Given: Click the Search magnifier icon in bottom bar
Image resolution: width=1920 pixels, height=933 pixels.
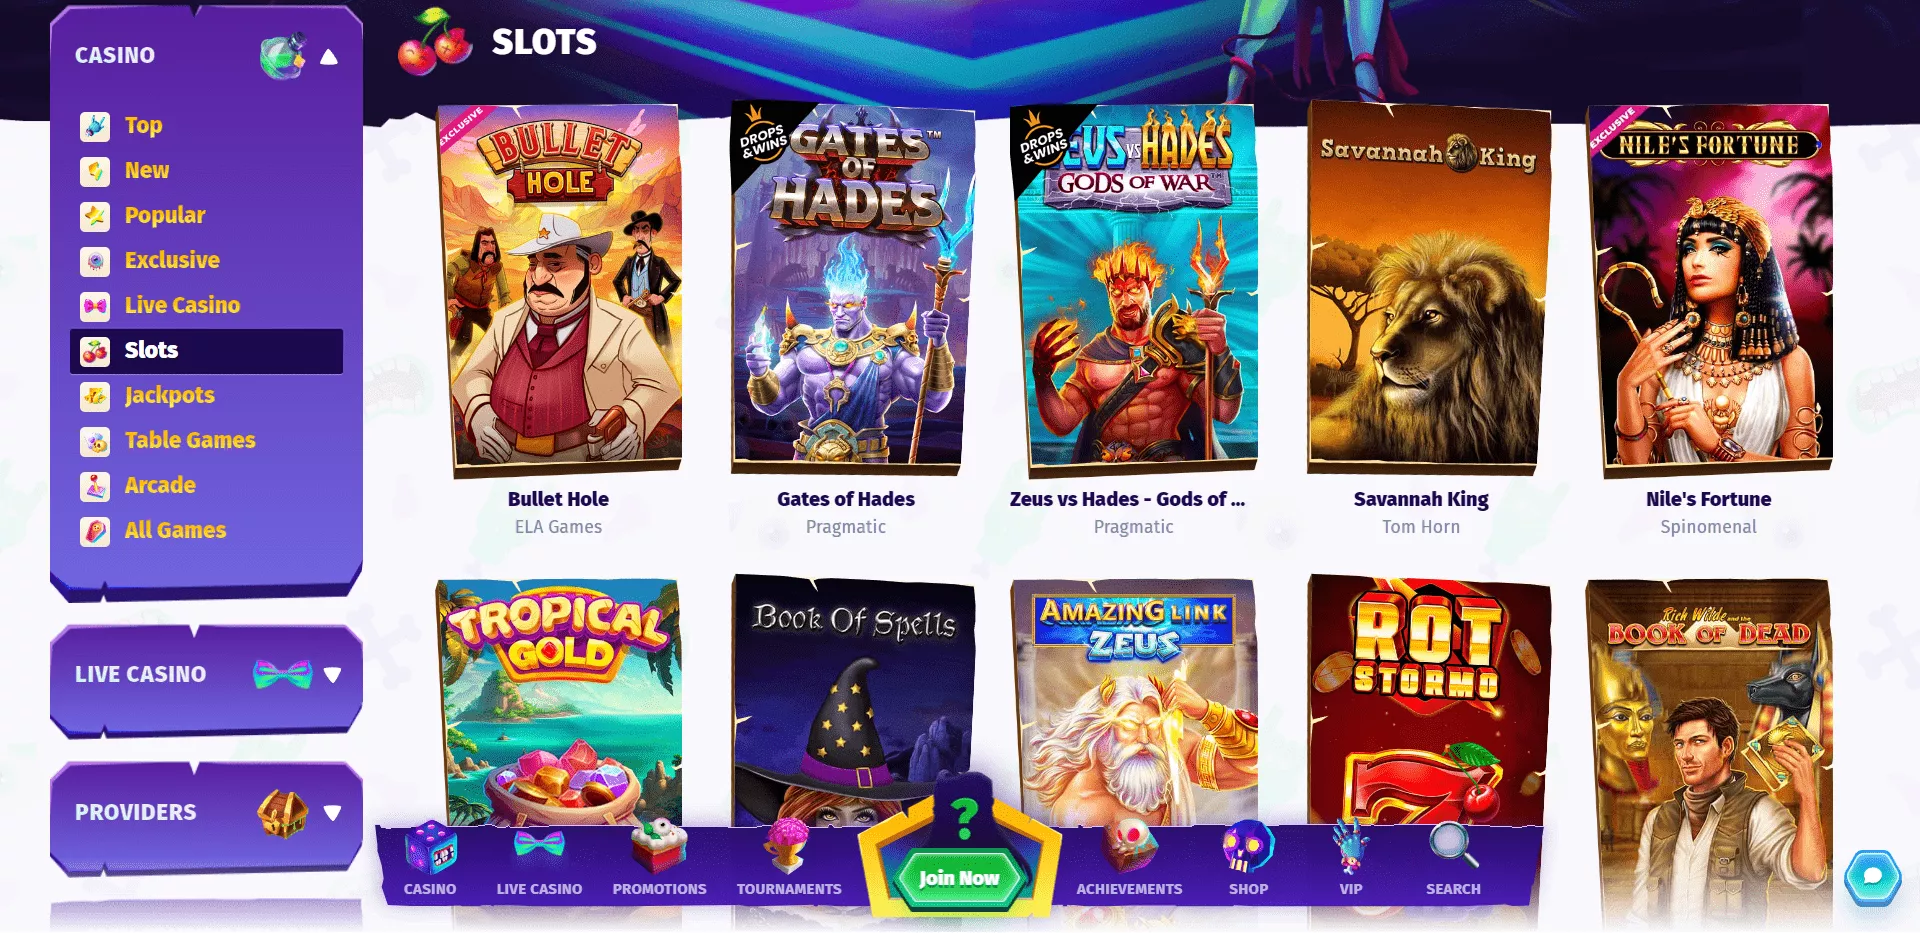Looking at the screenshot, I should 1453,846.
